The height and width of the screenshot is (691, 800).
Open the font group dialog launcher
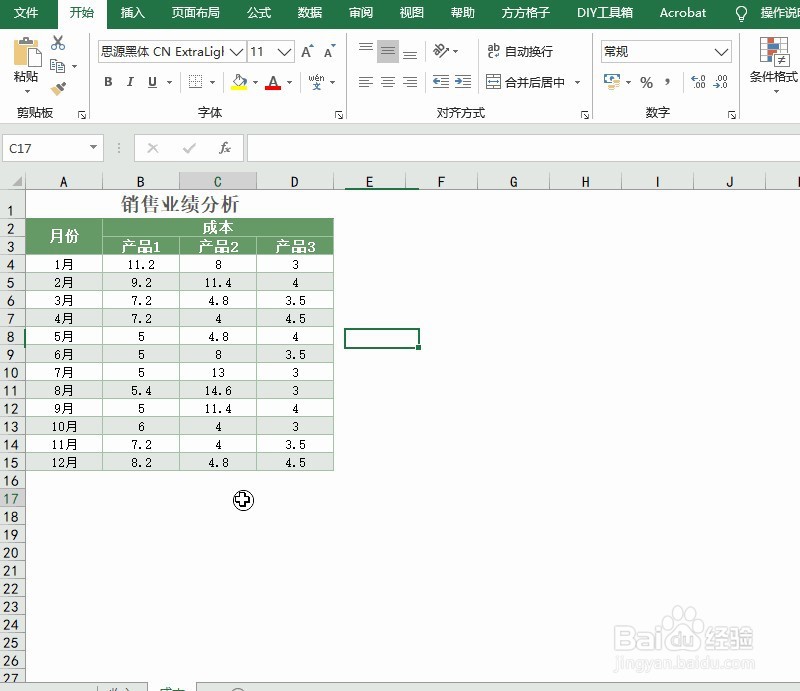point(339,115)
